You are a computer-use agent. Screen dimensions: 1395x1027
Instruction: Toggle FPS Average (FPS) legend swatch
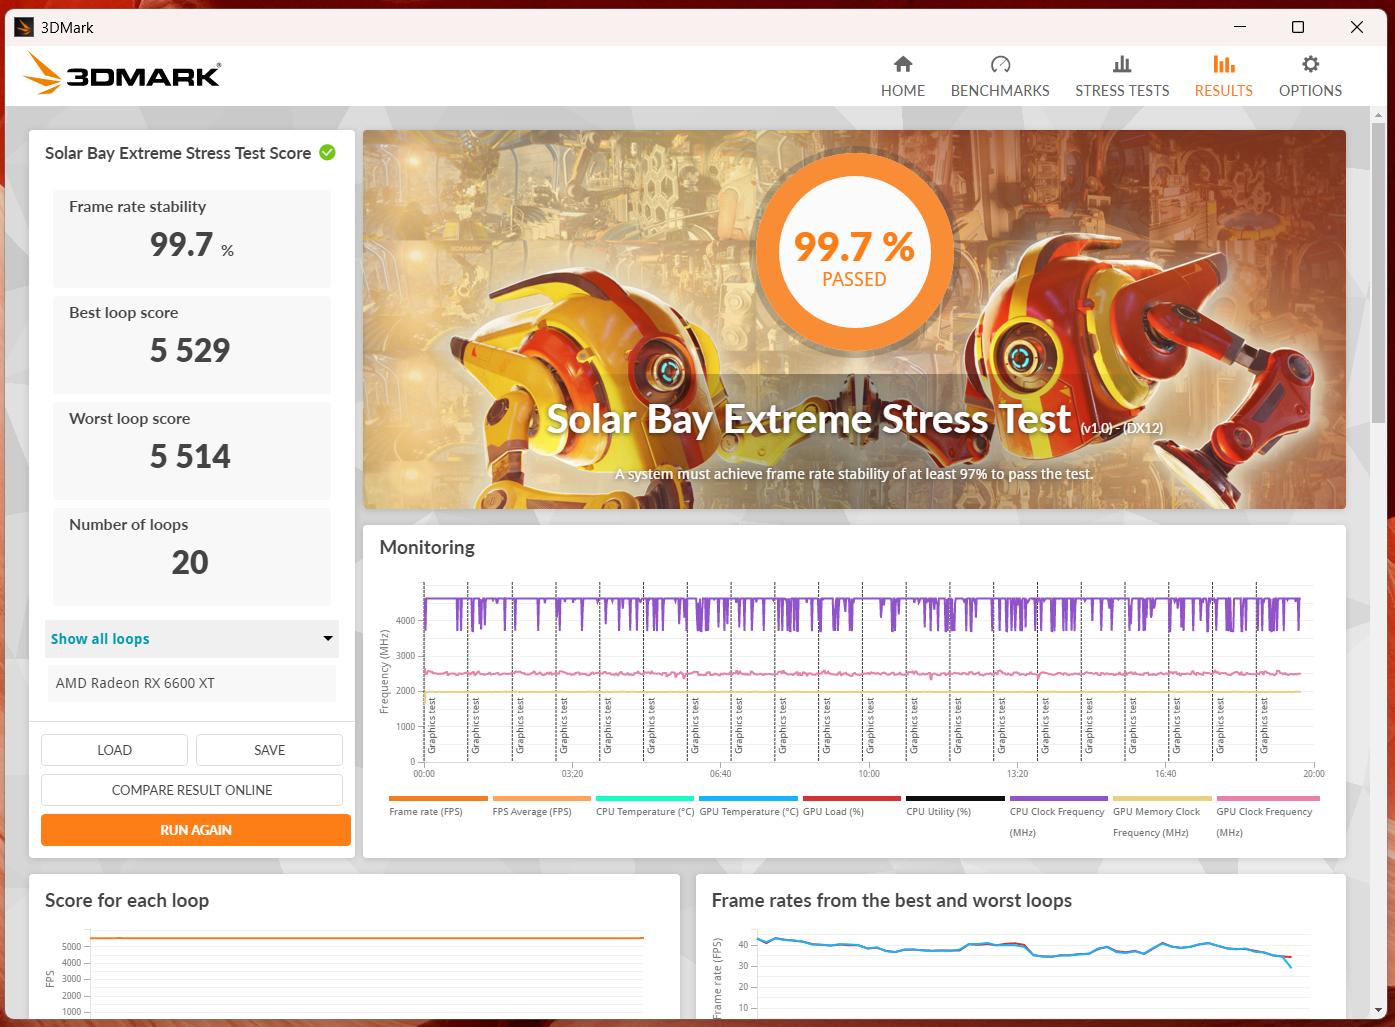pyautogui.click(x=541, y=799)
